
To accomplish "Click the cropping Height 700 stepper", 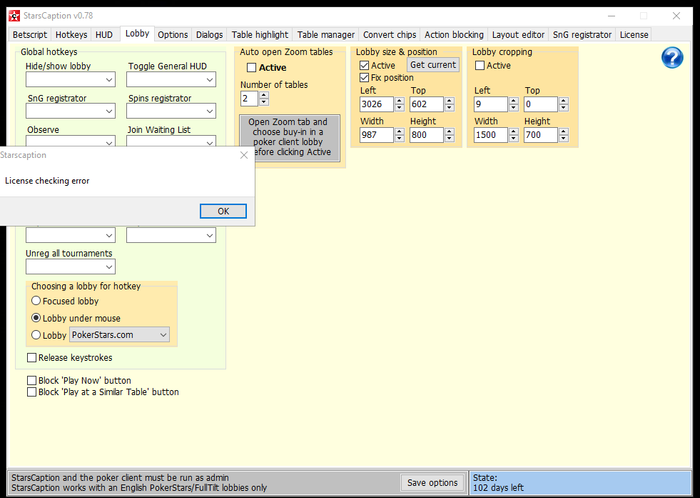I will 564,135.
